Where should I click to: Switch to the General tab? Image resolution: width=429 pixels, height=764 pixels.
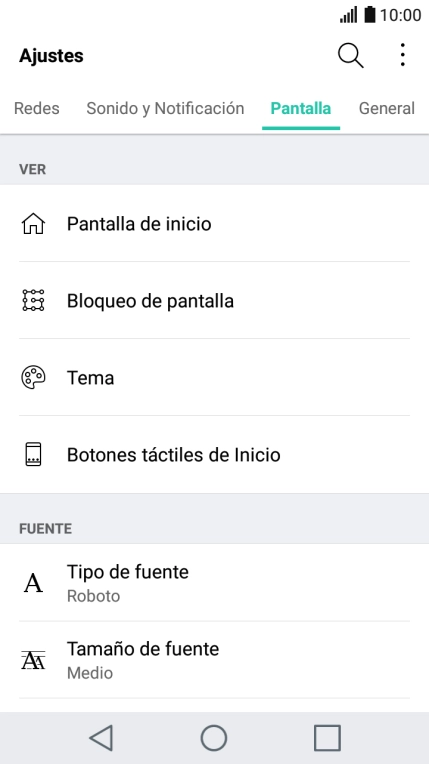click(x=387, y=108)
